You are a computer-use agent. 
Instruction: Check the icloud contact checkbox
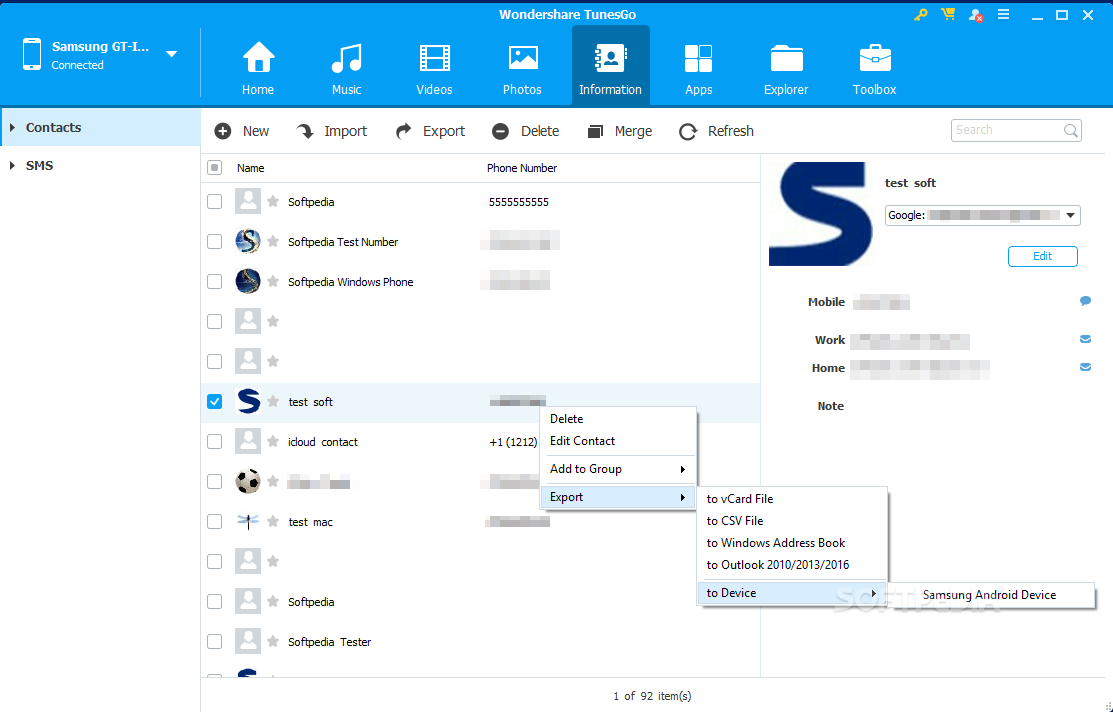214,442
